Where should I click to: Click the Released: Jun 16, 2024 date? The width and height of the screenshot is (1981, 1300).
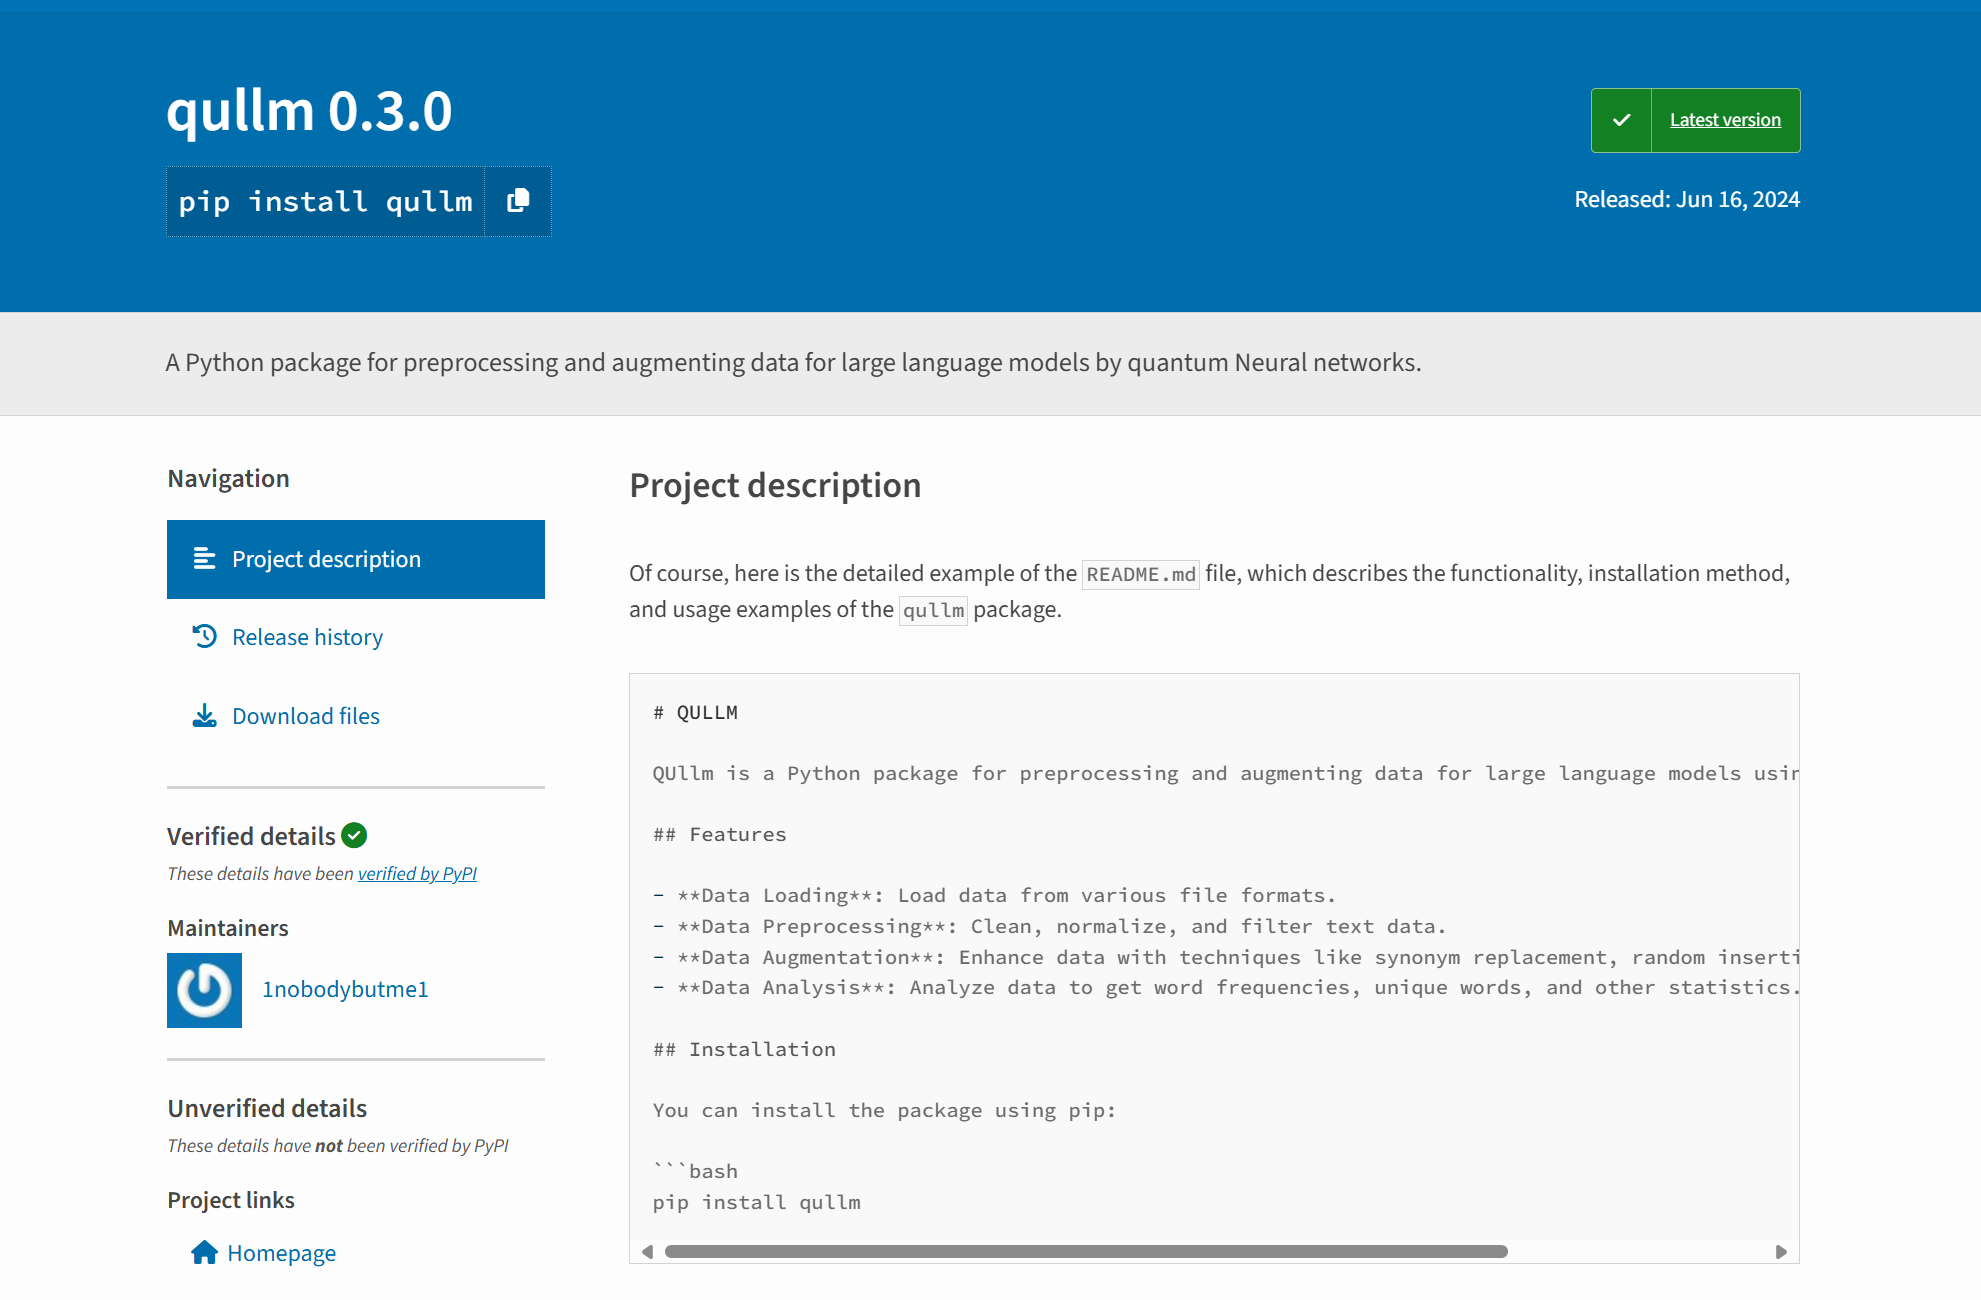pyautogui.click(x=1687, y=199)
